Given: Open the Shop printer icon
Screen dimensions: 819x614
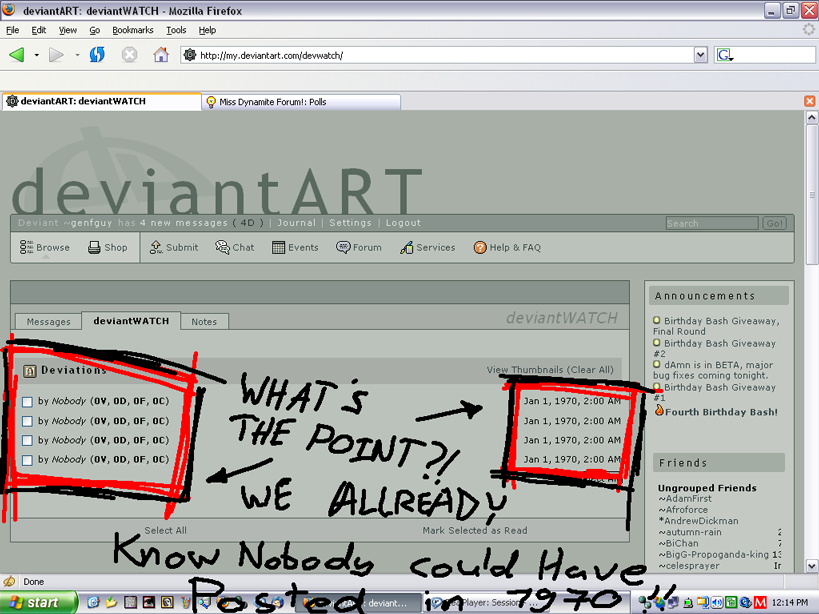Looking at the screenshot, I should [94, 247].
